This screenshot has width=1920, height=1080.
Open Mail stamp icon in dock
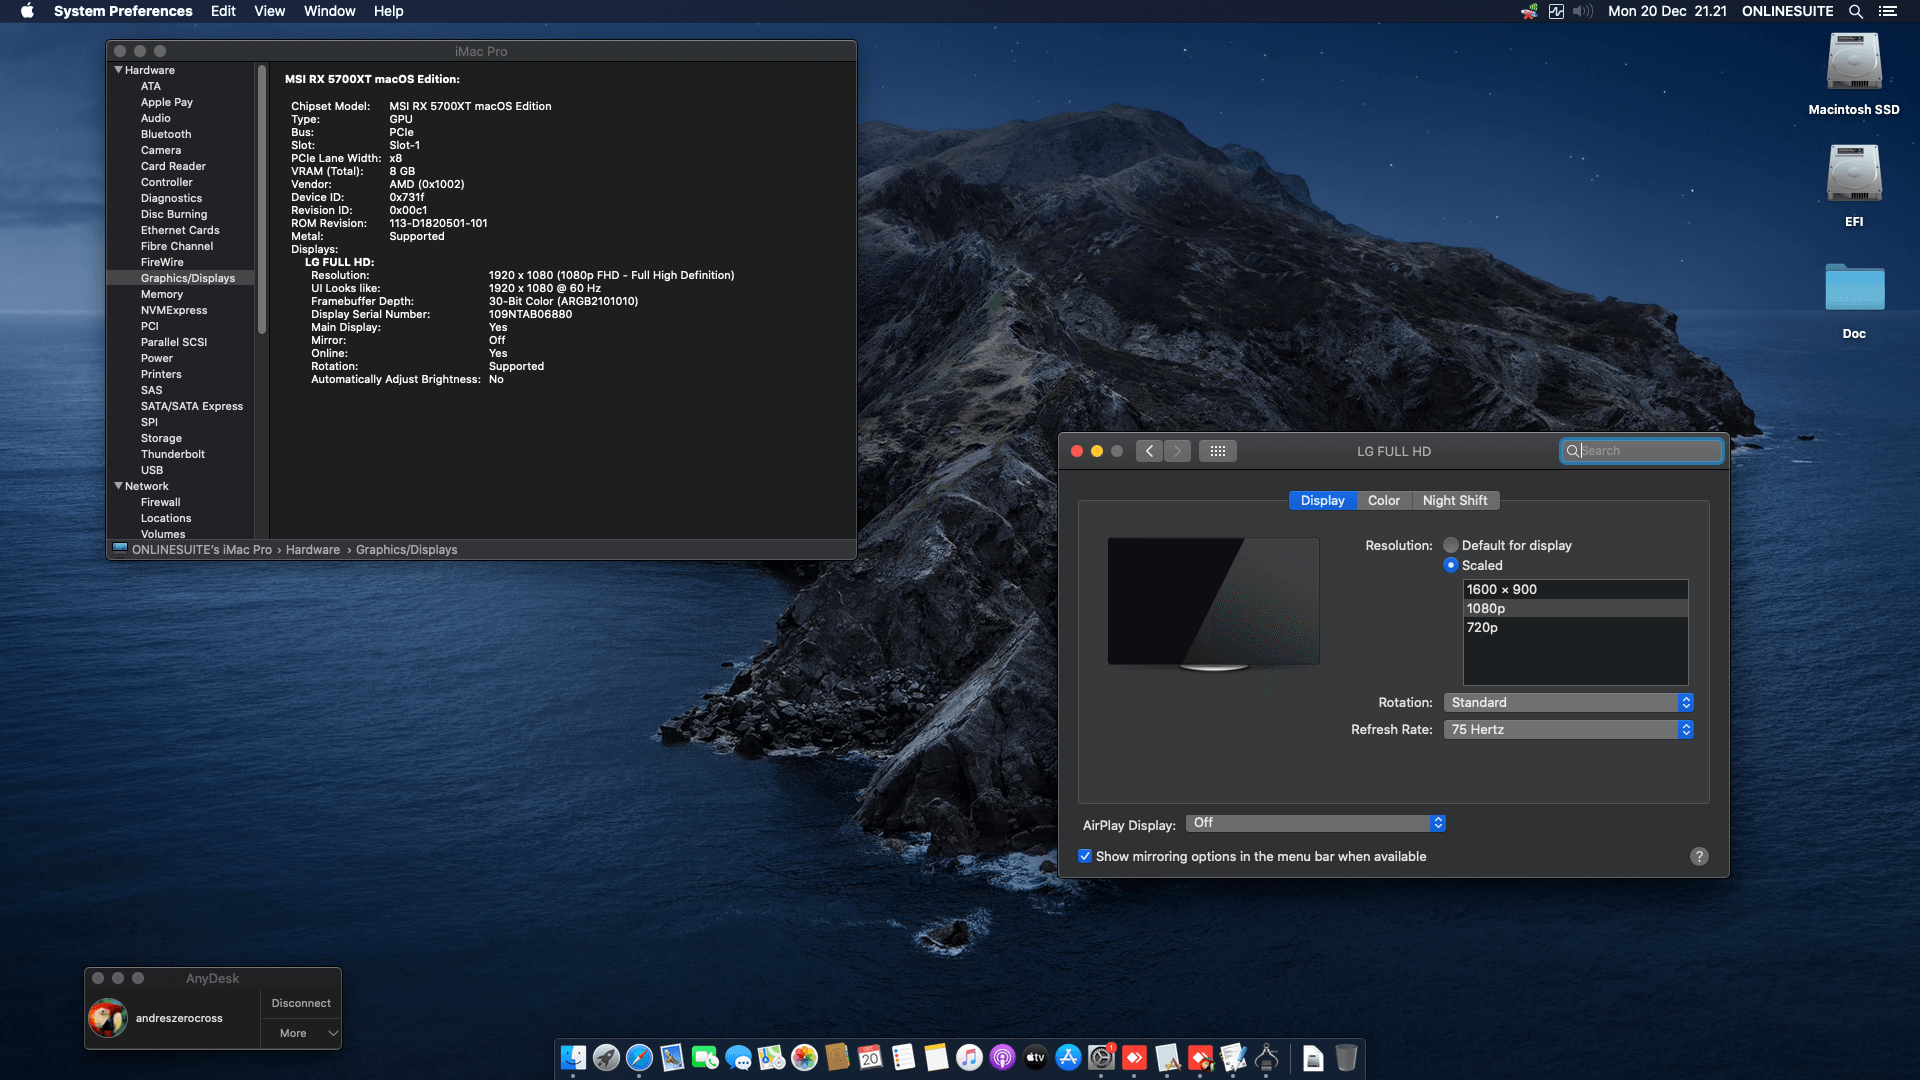click(x=672, y=1057)
